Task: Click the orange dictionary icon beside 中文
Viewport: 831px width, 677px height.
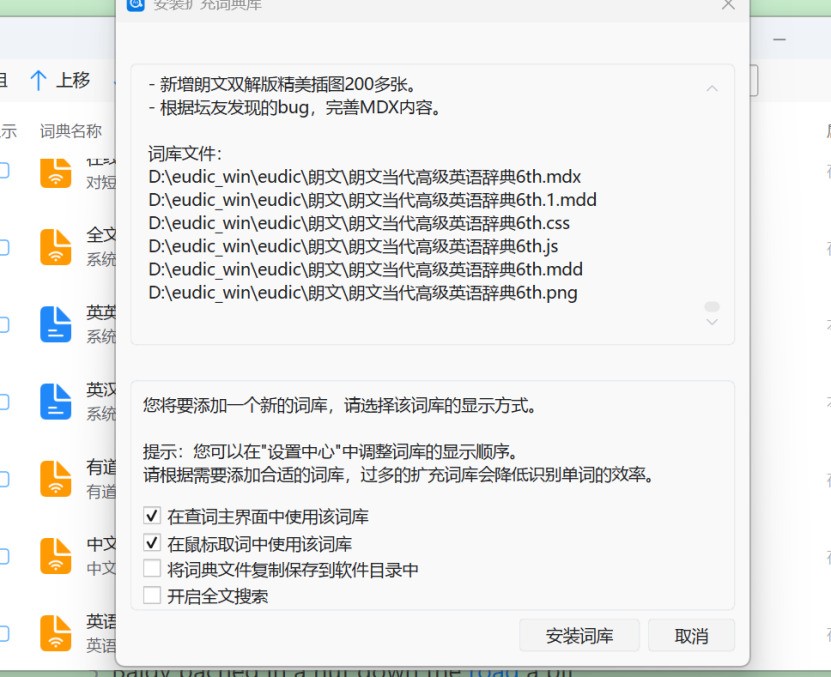Action: coord(56,556)
